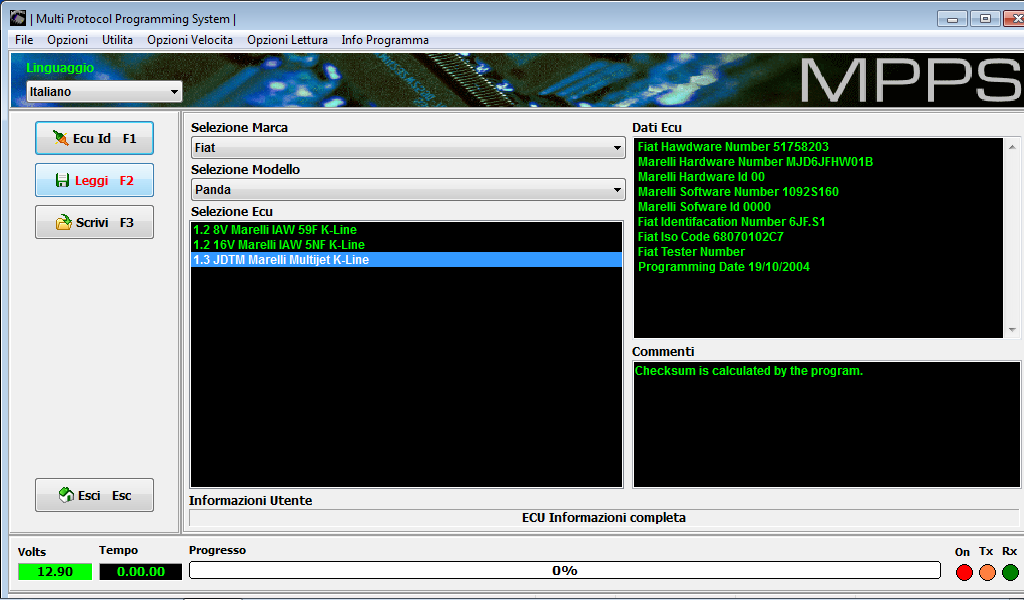
Task: Click the Marelli Software Number 1092S160 line
Action: (x=739, y=192)
